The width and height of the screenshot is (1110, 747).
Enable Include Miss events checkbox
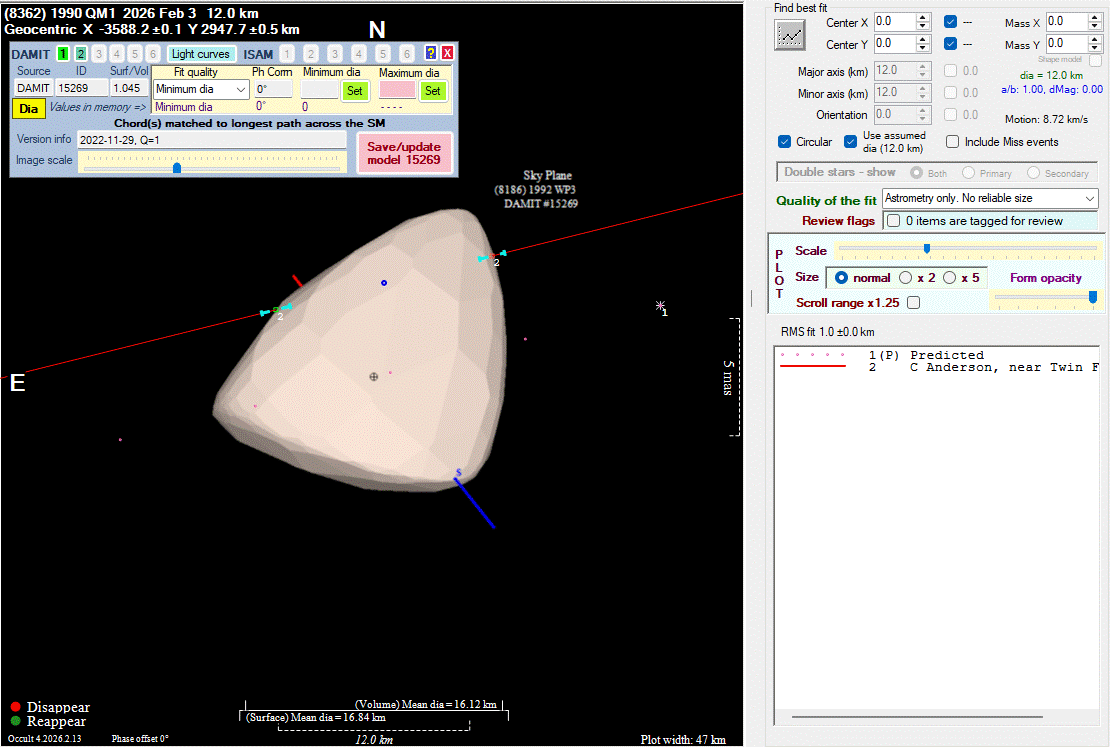tap(953, 142)
